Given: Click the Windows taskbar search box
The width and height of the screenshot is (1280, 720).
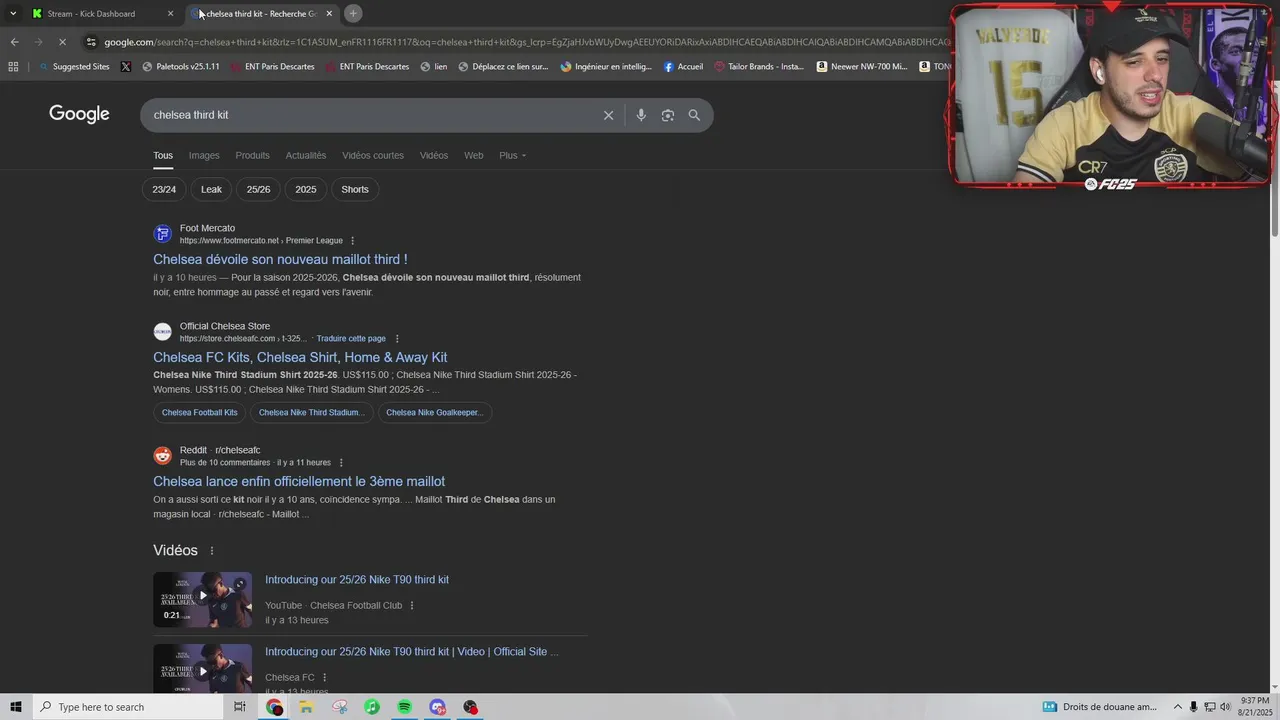Looking at the screenshot, I should [128, 707].
